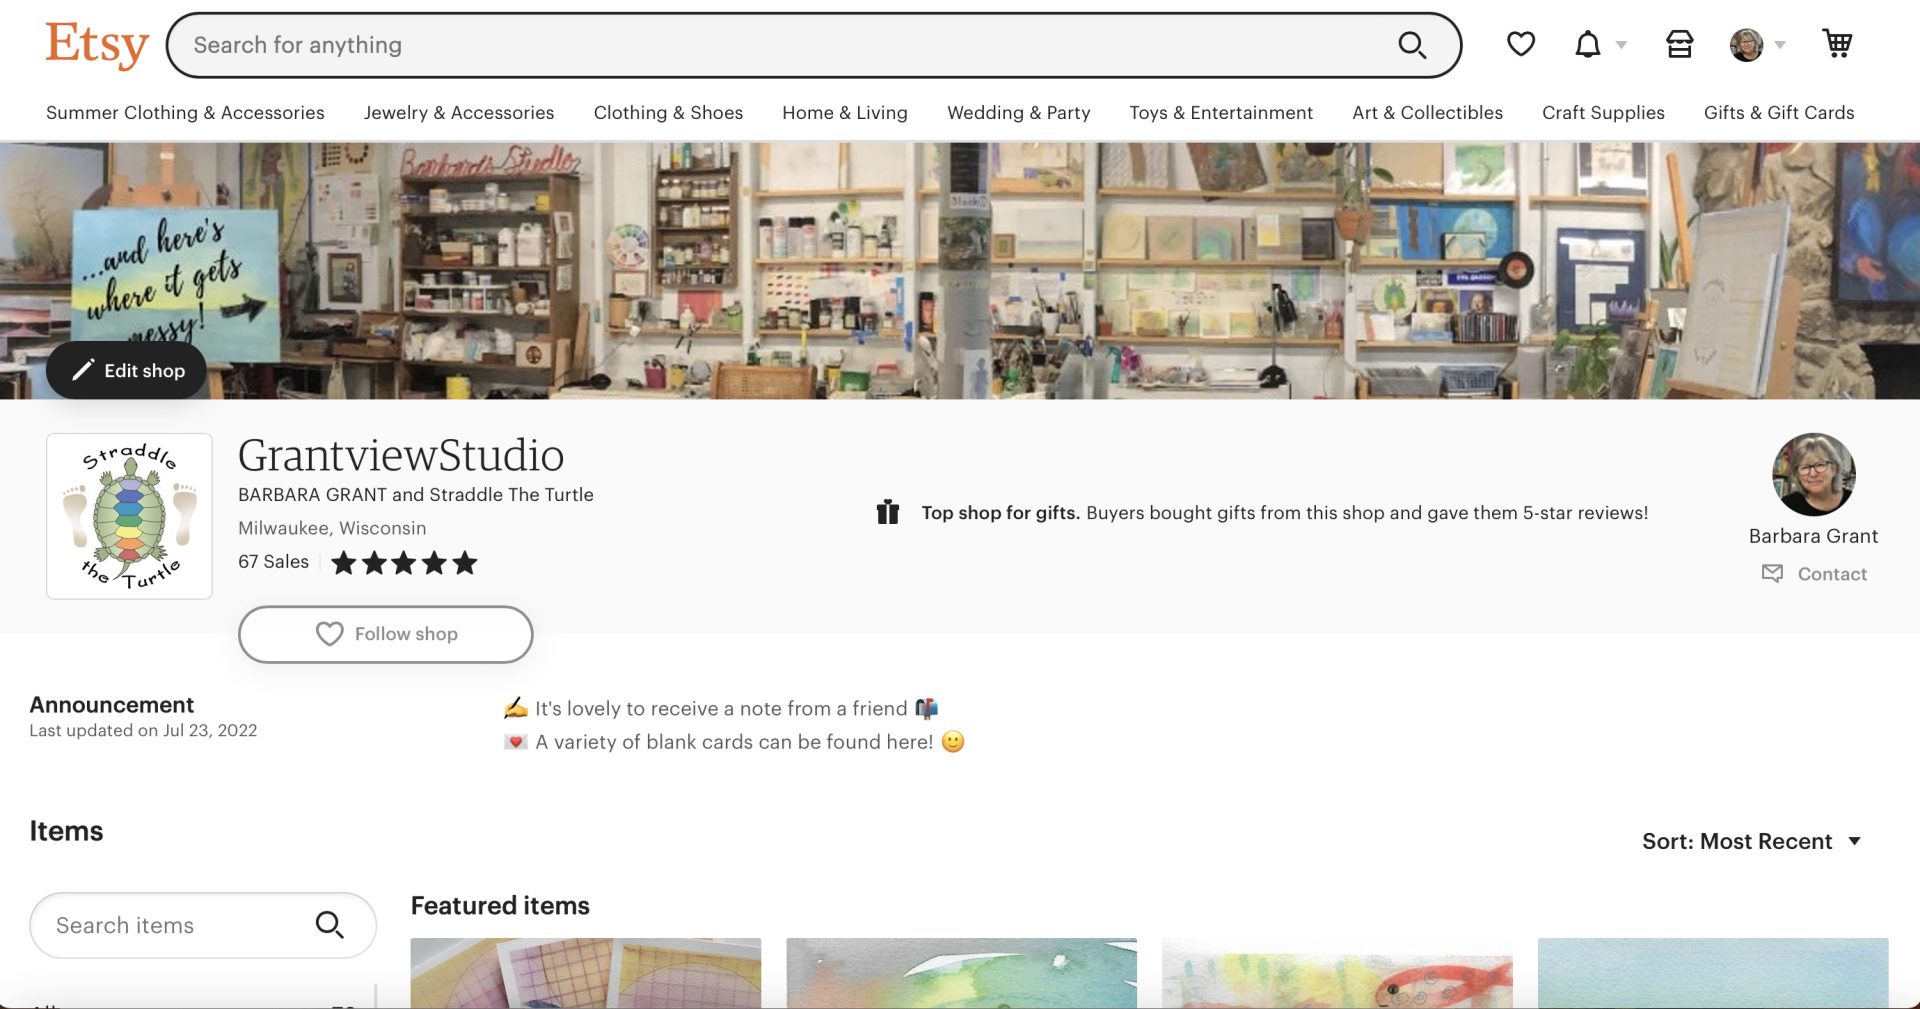The width and height of the screenshot is (1920, 1009).
Task: Click the Follow shop button
Action: (385, 634)
